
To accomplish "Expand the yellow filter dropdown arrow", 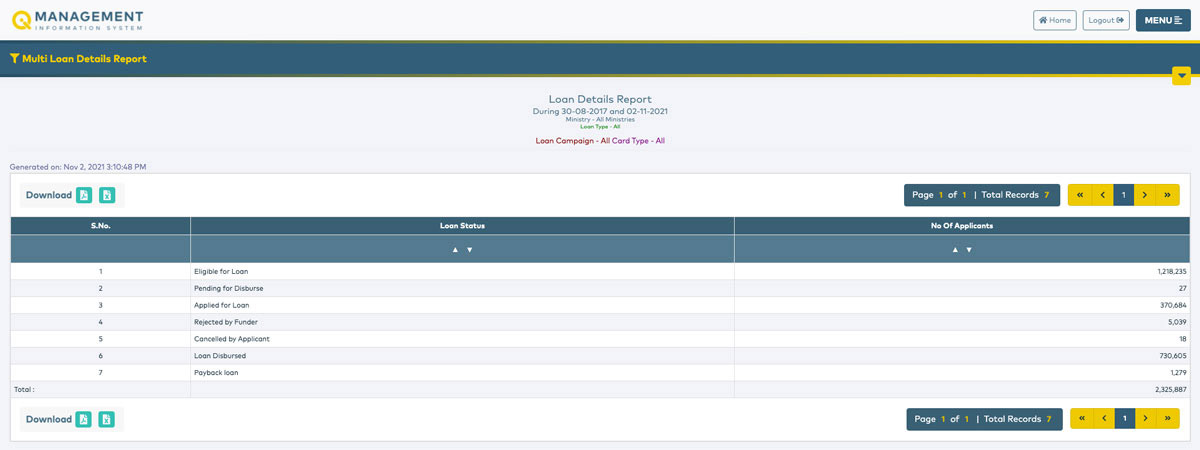I will click(x=1181, y=76).
